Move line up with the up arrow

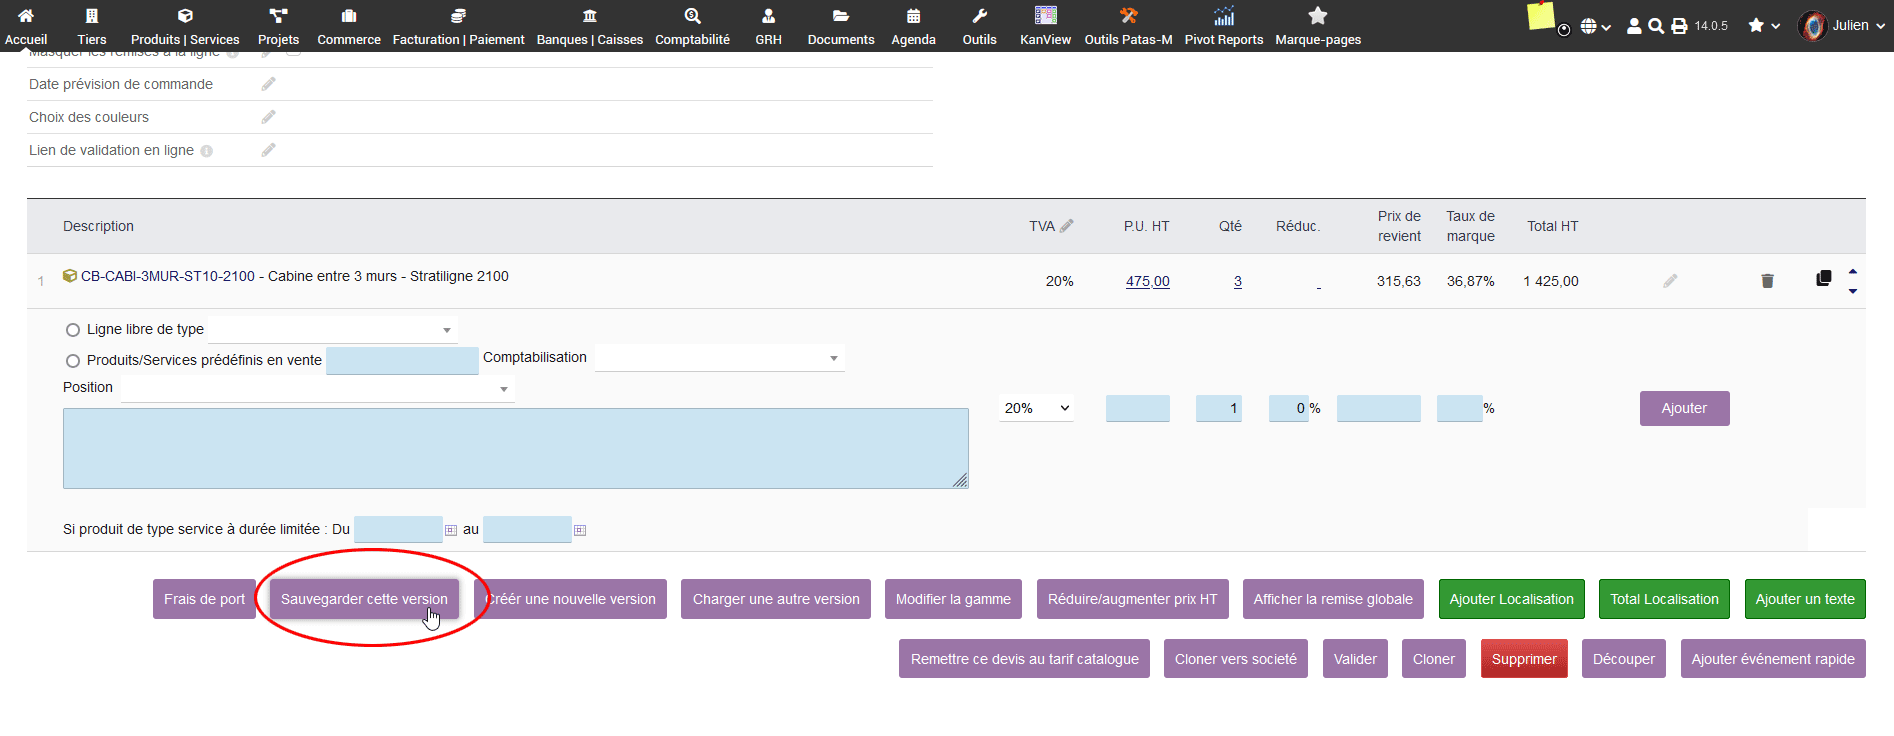click(x=1853, y=271)
